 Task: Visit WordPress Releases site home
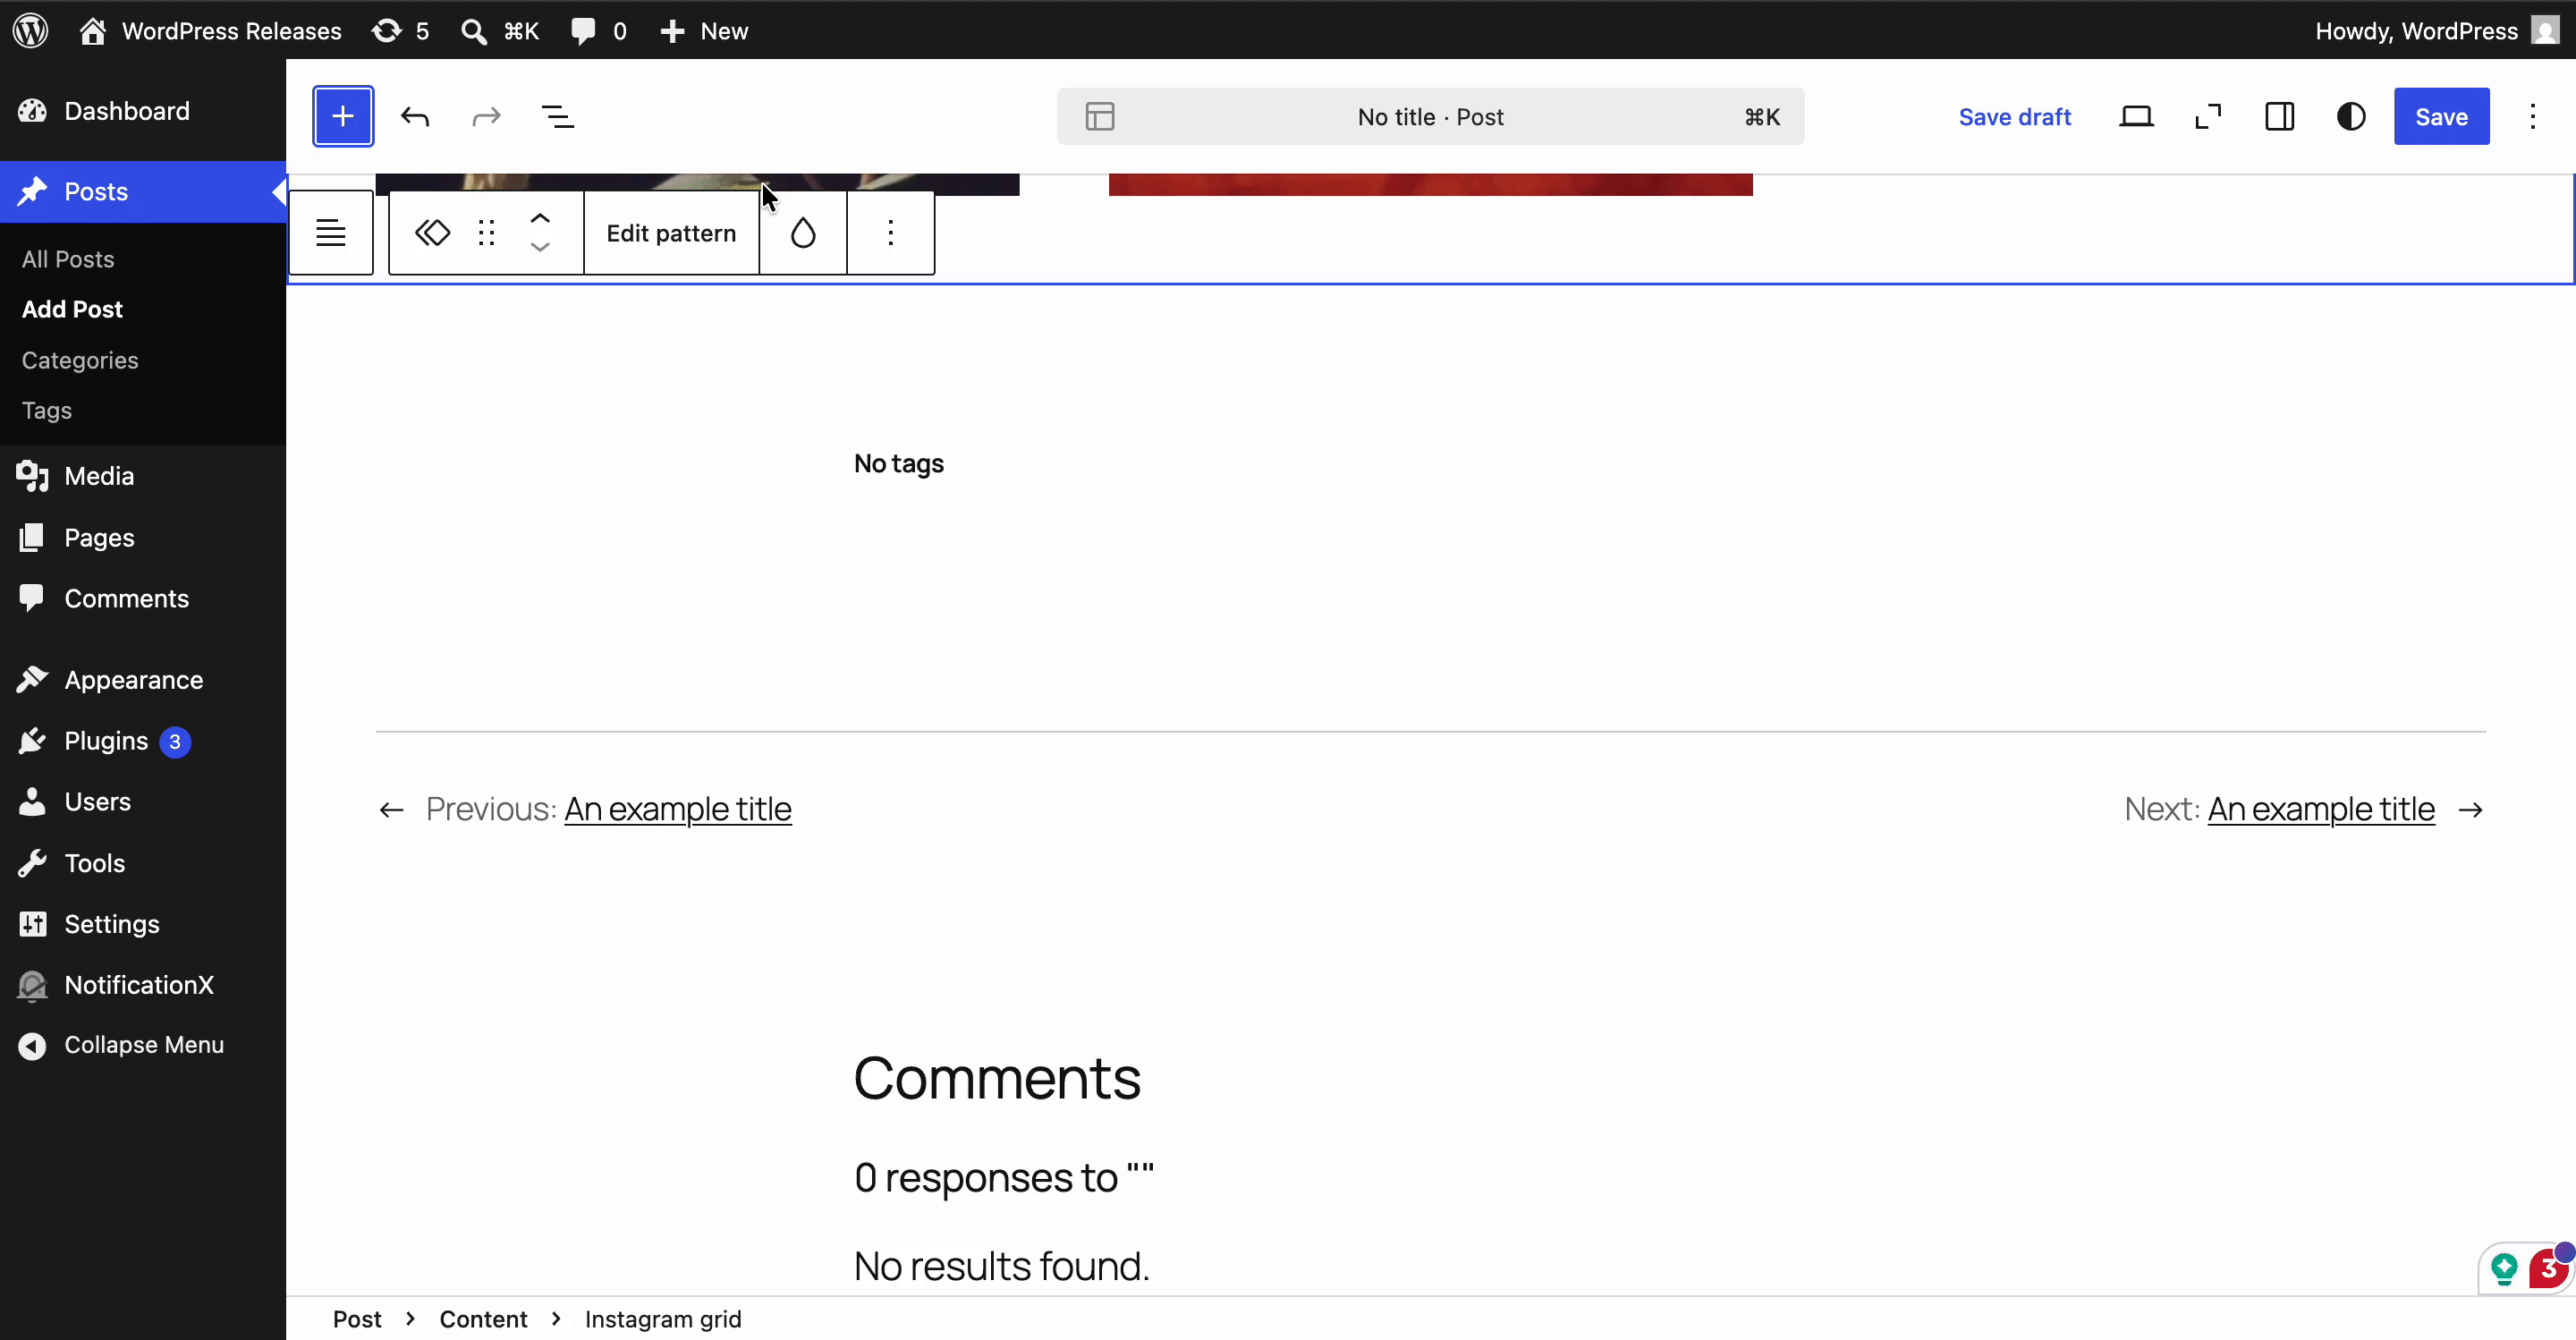click(211, 31)
